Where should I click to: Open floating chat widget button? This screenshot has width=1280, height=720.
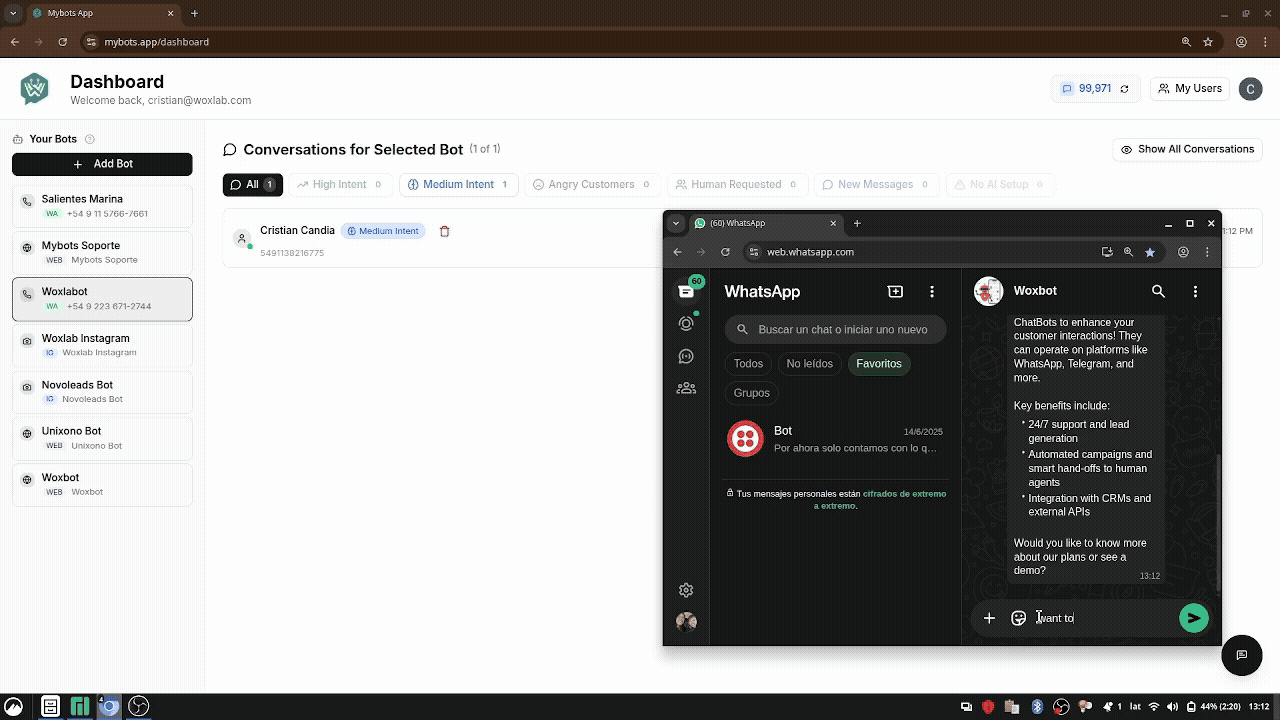(x=1241, y=655)
